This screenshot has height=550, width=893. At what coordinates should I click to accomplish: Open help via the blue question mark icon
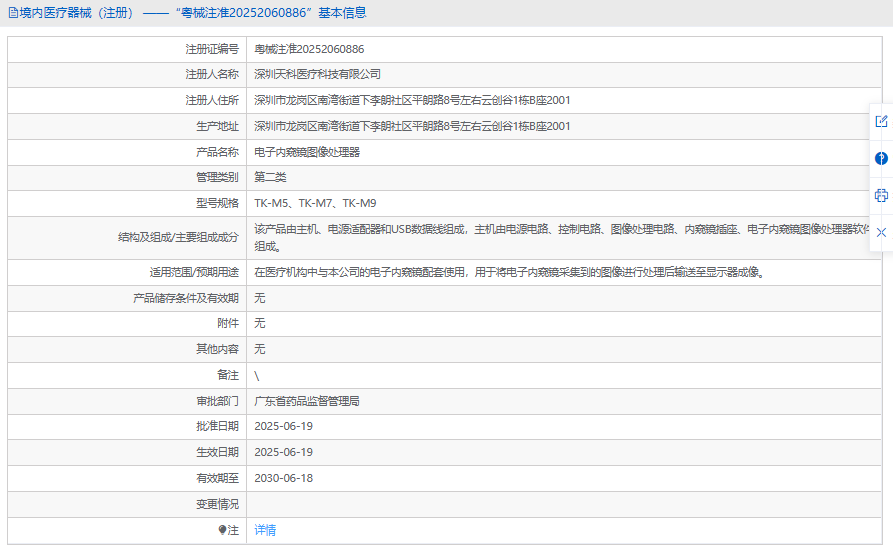881,158
